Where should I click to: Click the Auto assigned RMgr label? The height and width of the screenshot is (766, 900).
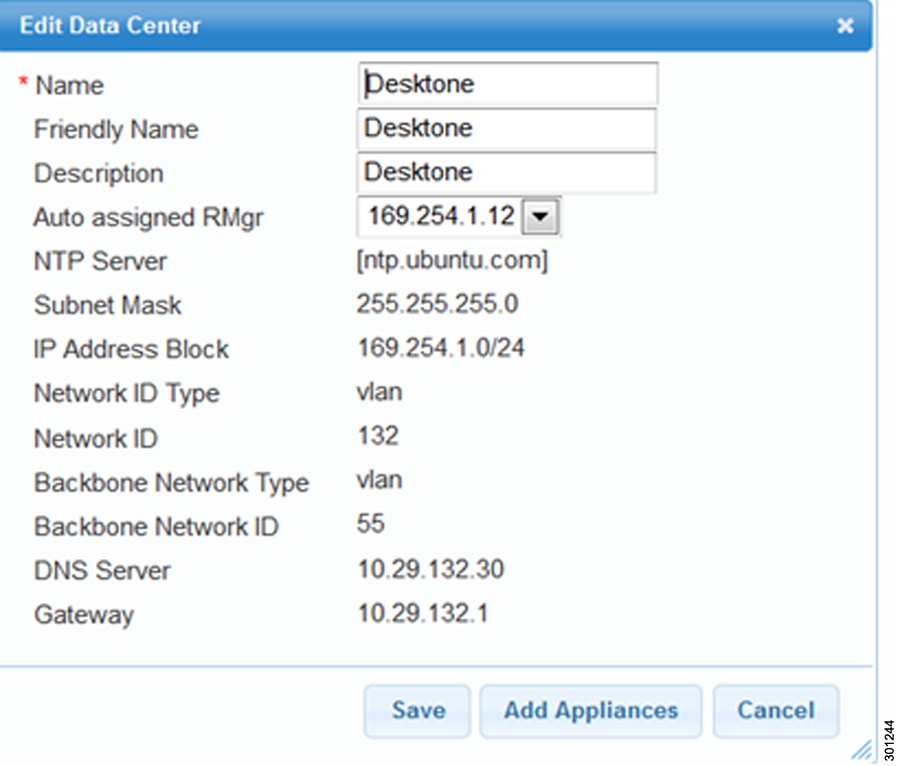(x=149, y=218)
